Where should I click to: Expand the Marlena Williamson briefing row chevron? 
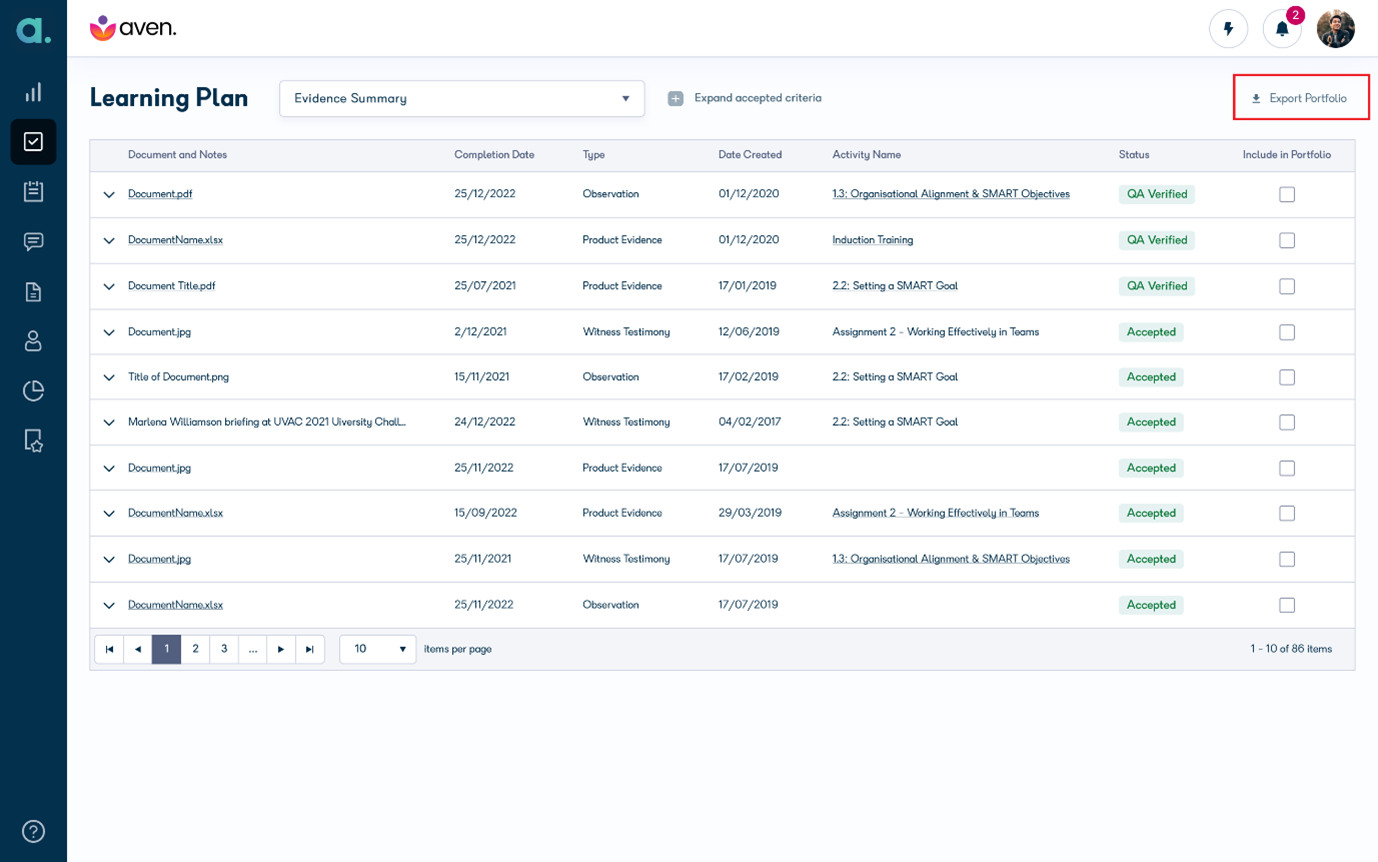point(109,422)
